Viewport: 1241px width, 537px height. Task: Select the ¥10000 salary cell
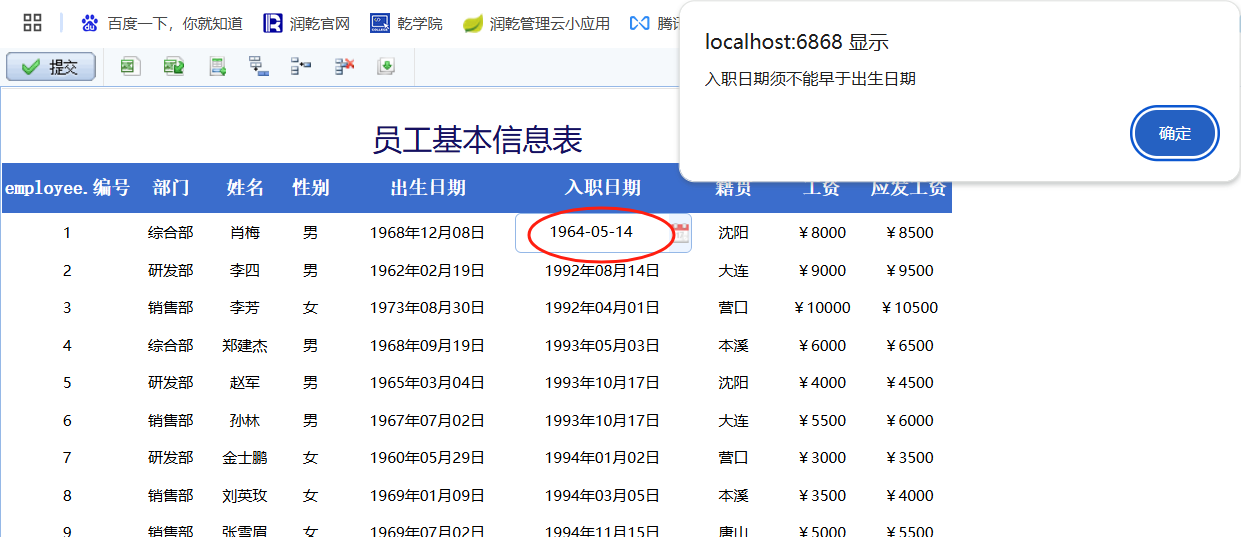coord(822,308)
